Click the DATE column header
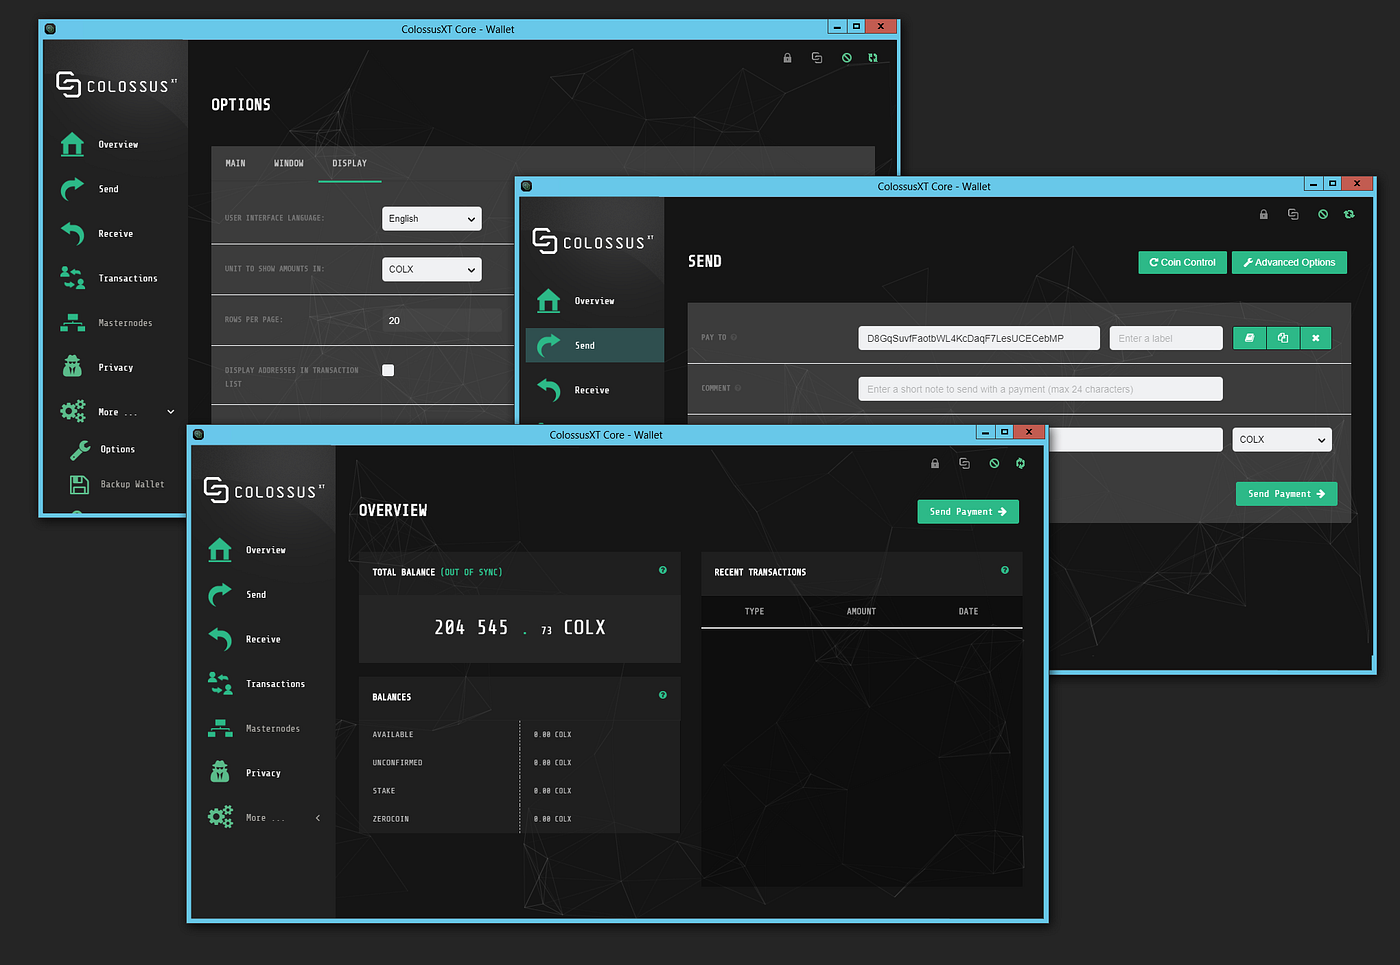The image size is (1400, 965). pos(968,612)
